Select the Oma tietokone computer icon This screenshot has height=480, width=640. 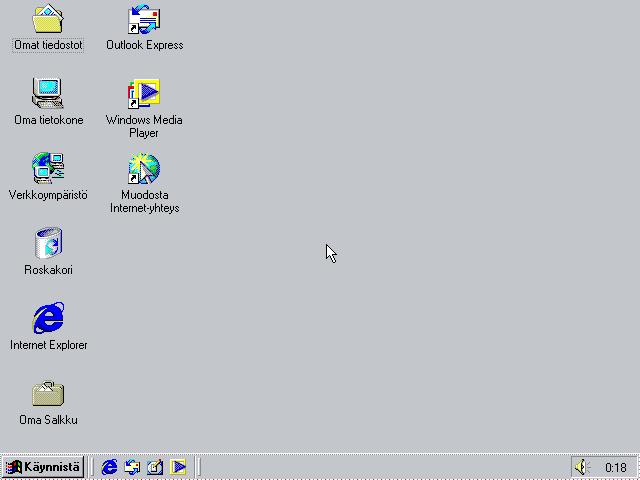coord(48,93)
